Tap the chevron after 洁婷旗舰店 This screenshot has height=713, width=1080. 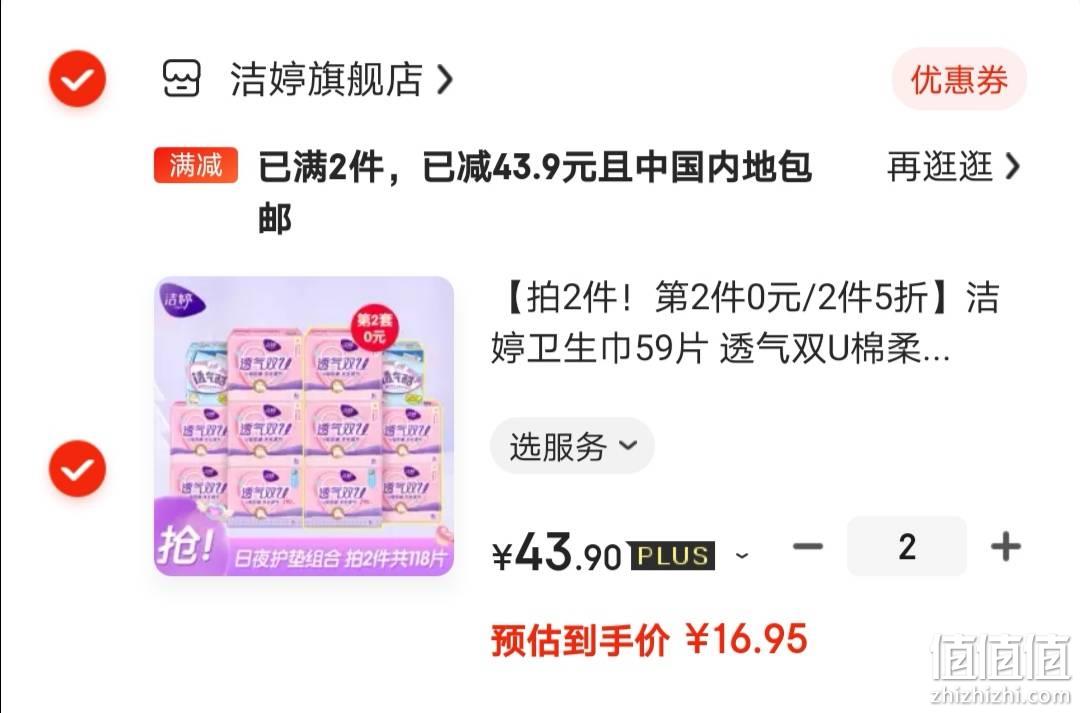pos(446,80)
